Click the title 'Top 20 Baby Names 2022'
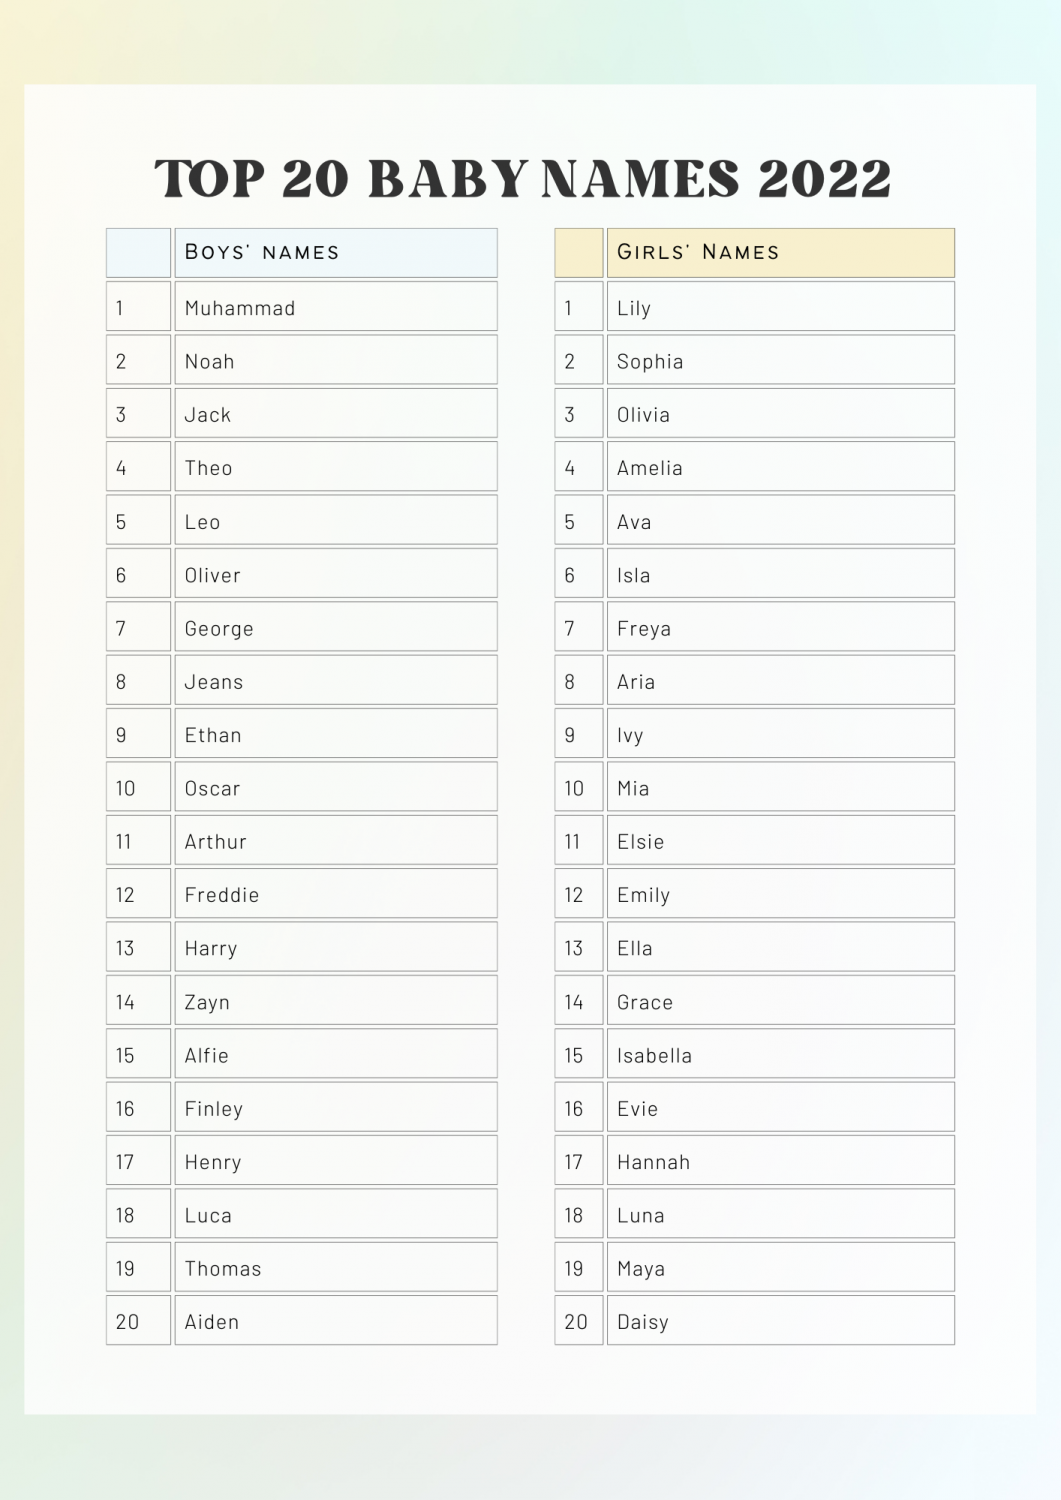This screenshot has width=1061, height=1500. (x=523, y=179)
